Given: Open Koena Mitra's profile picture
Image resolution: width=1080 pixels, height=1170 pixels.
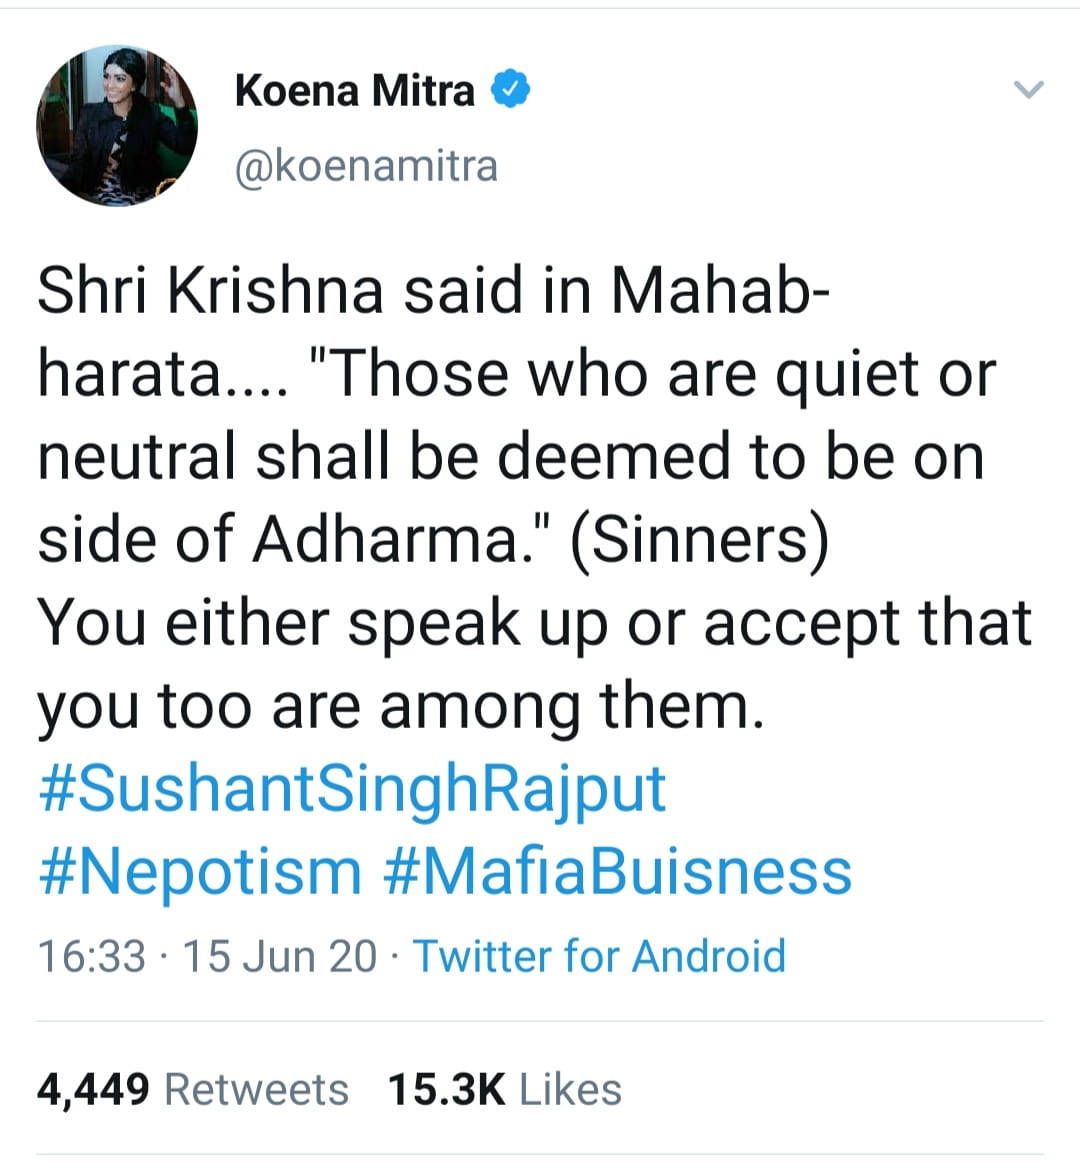Looking at the screenshot, I should tap(117, 126).
